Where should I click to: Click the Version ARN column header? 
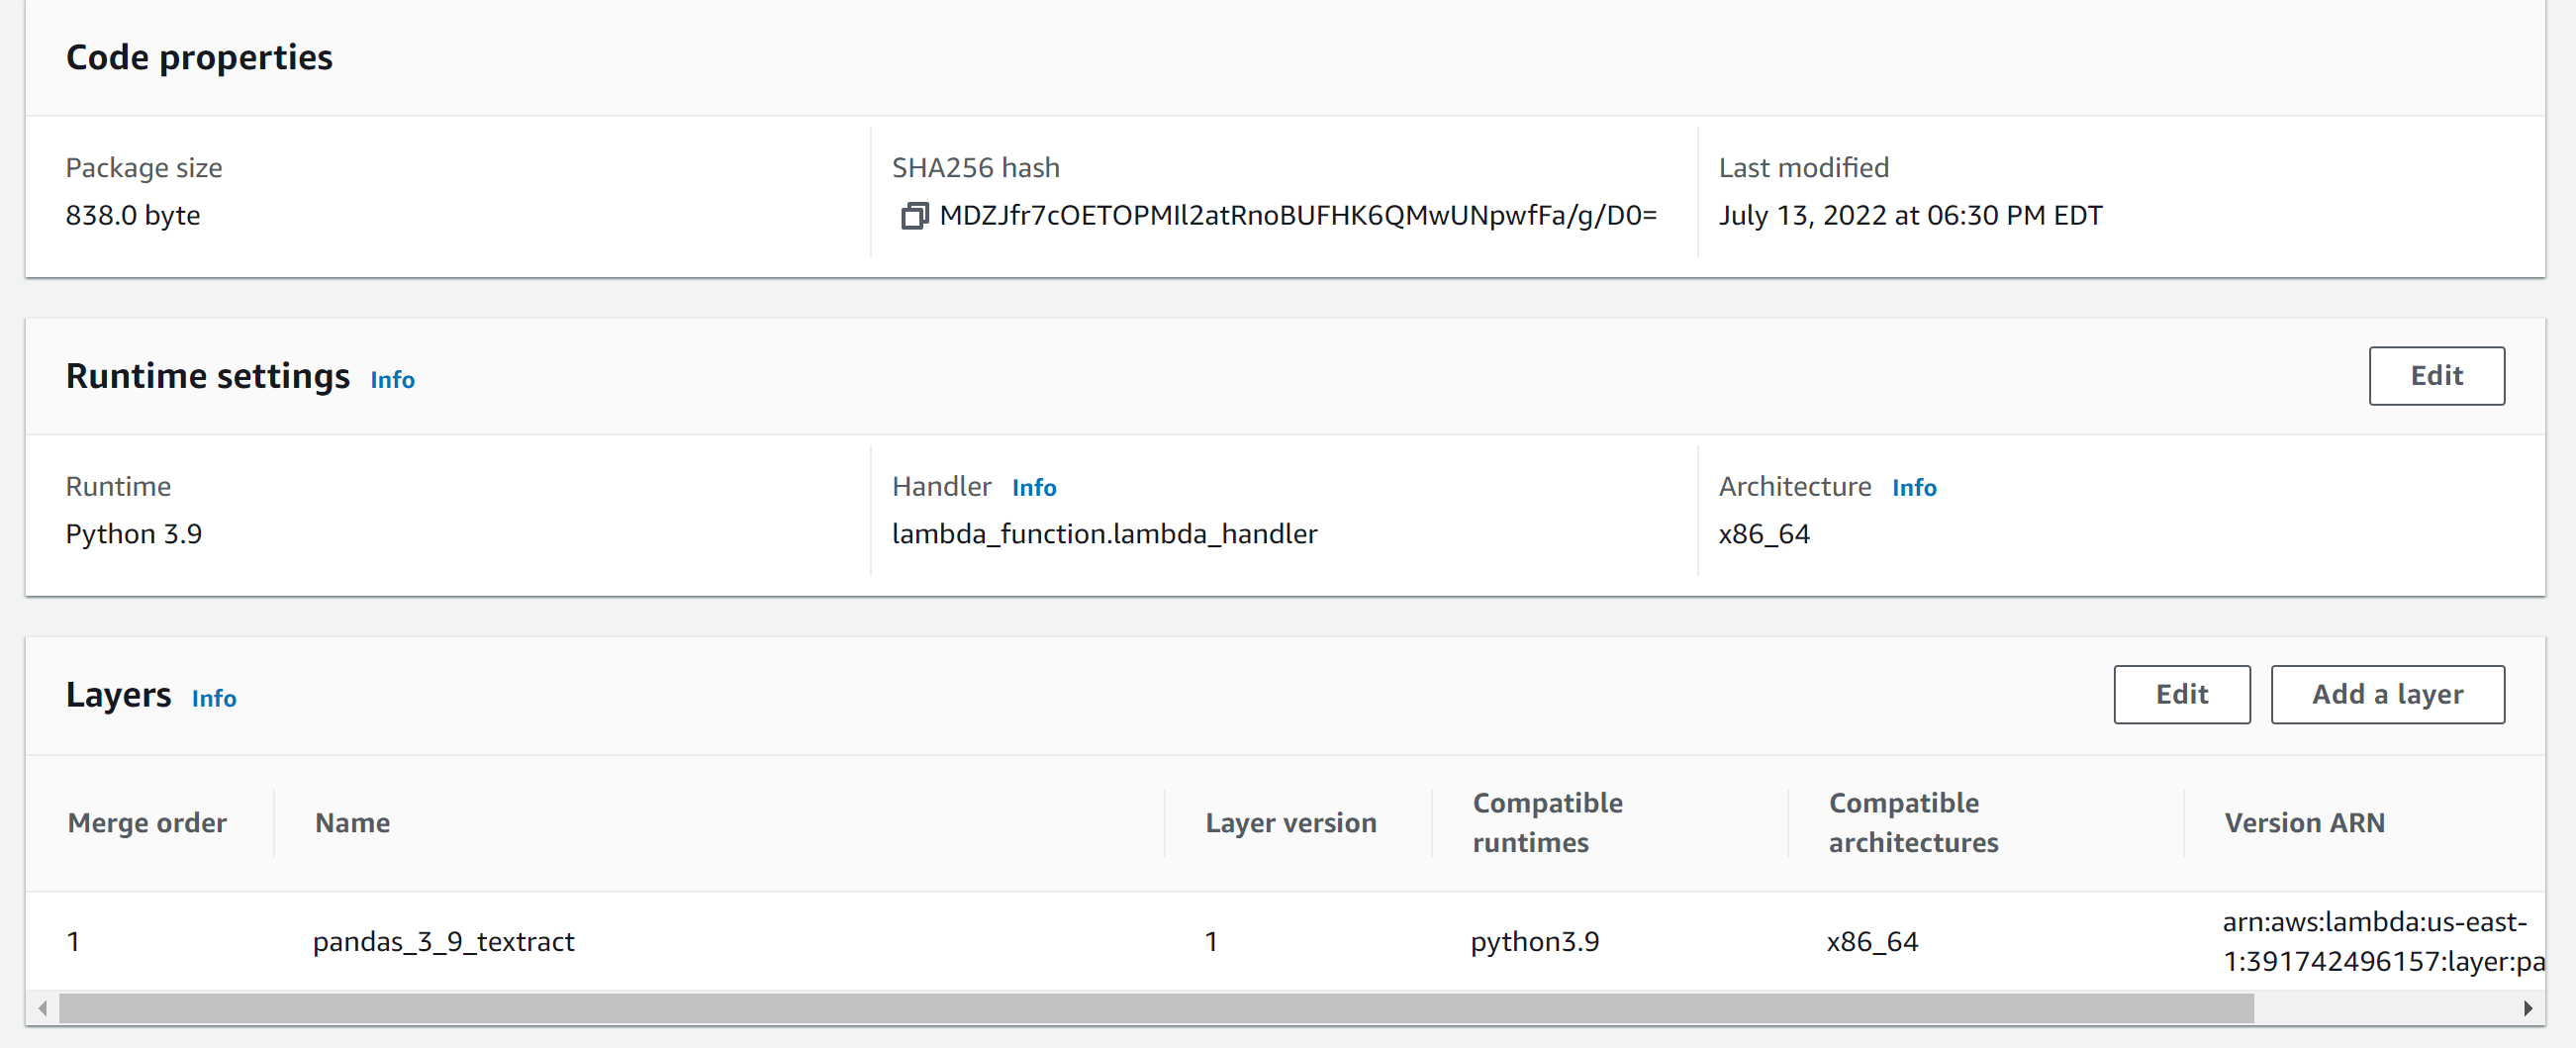tap(2305, 822)
